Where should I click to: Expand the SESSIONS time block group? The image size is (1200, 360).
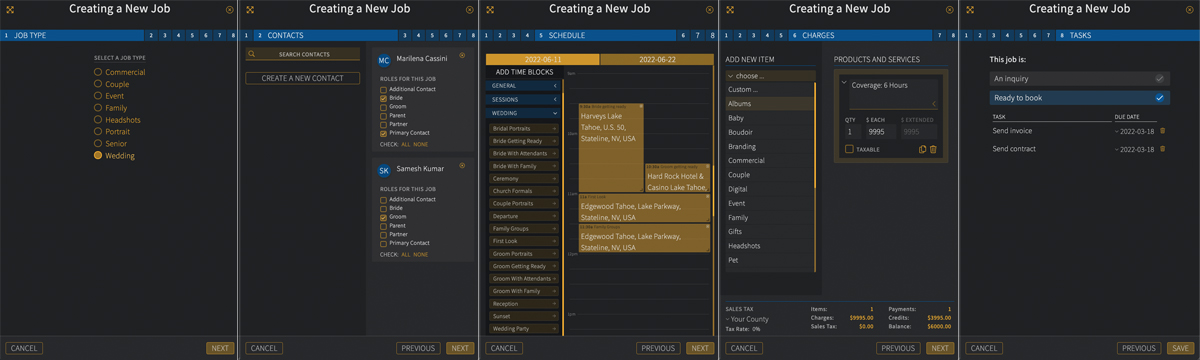click(x=524, y=100)
